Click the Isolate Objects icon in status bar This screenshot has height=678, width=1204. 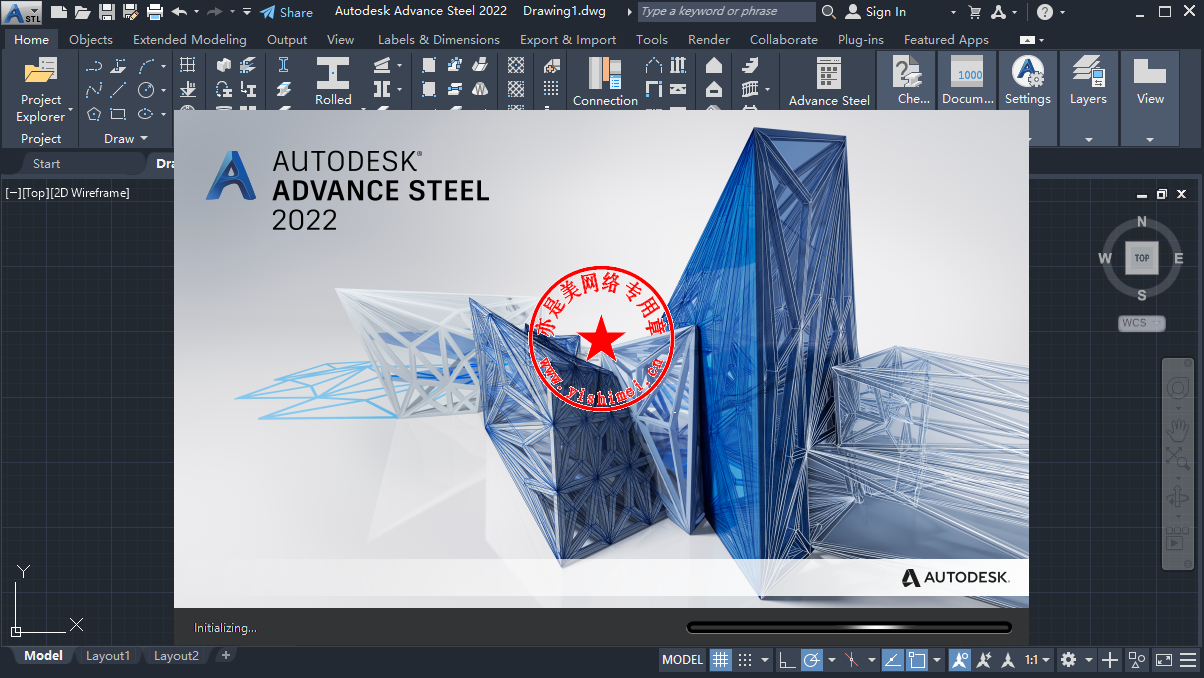1137,660
